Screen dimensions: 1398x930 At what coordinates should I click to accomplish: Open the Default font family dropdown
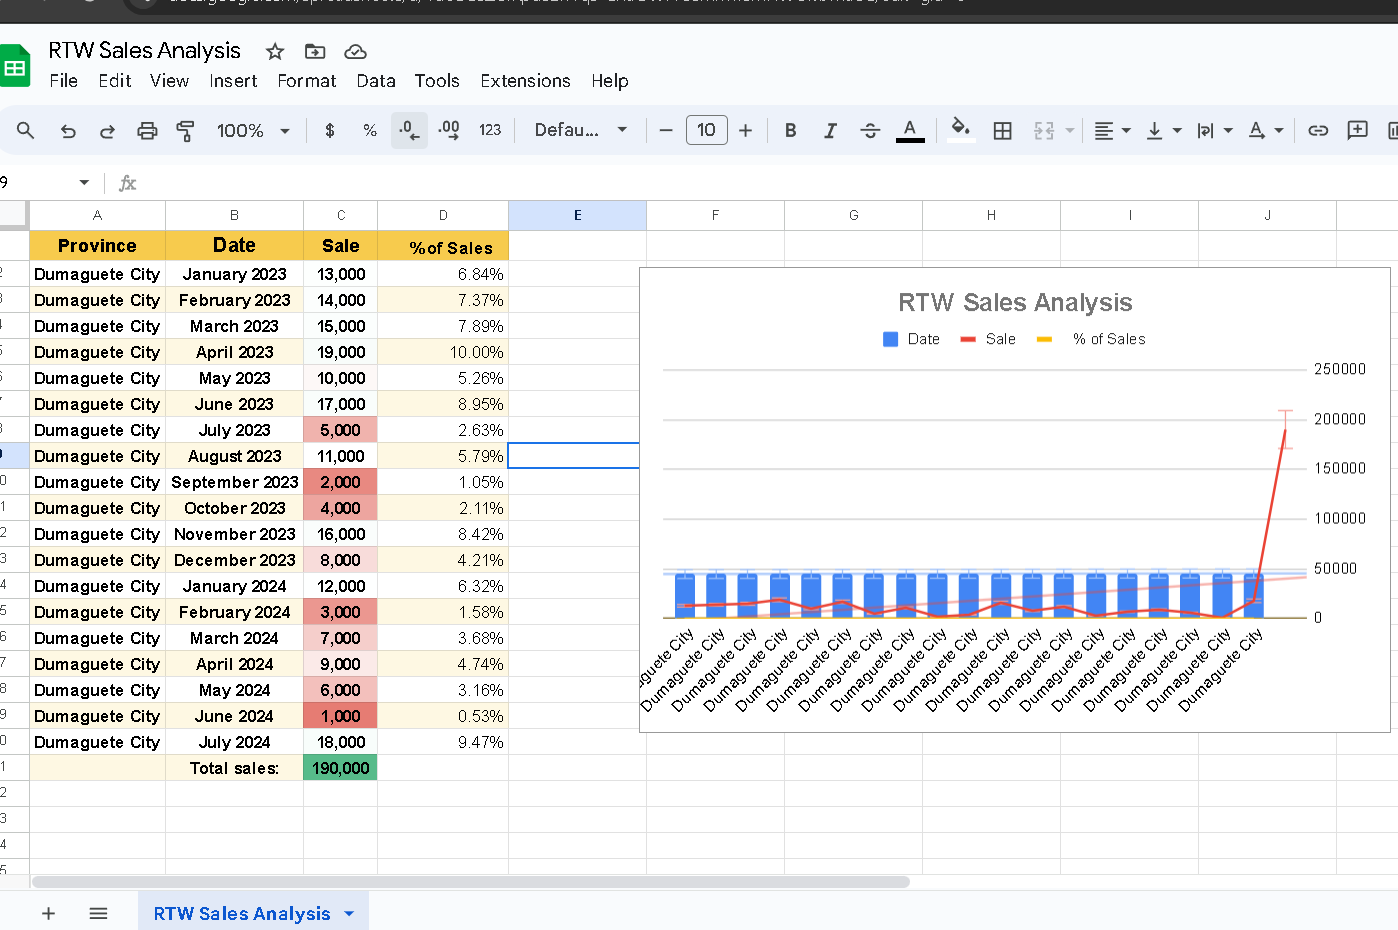580,130
